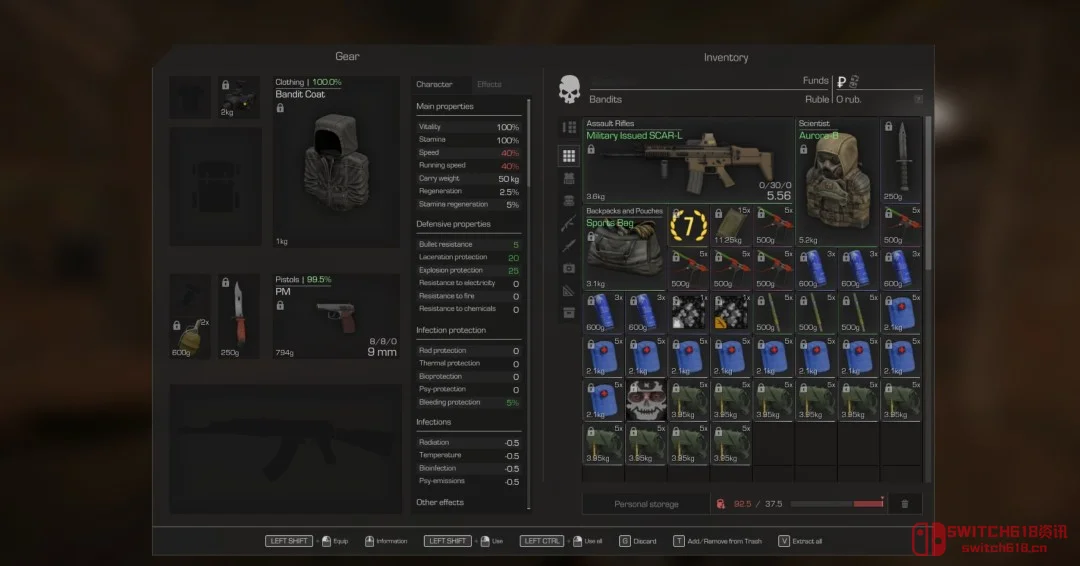Click the equipped PM pistol slot

(x=337, y=316)
